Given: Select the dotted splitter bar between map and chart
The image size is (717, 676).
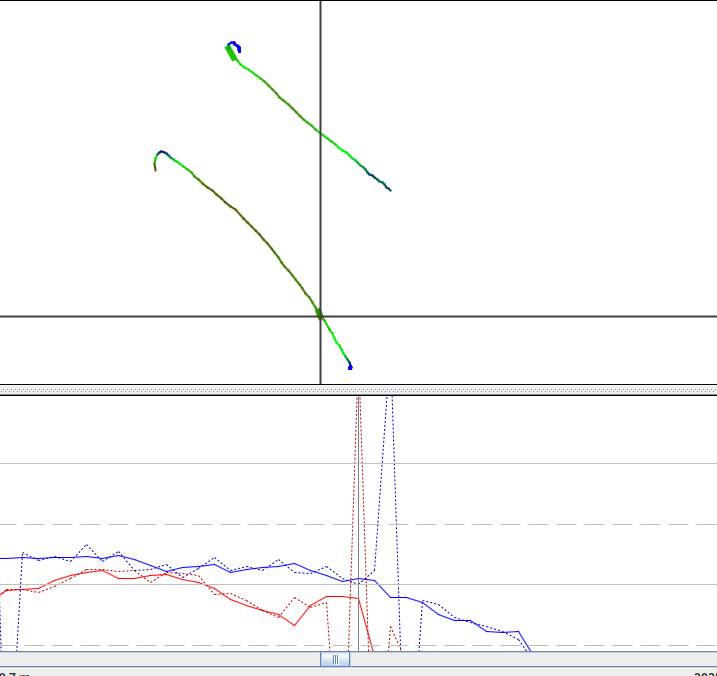Looking at the screenshot, I should click(x=358, y=389).
